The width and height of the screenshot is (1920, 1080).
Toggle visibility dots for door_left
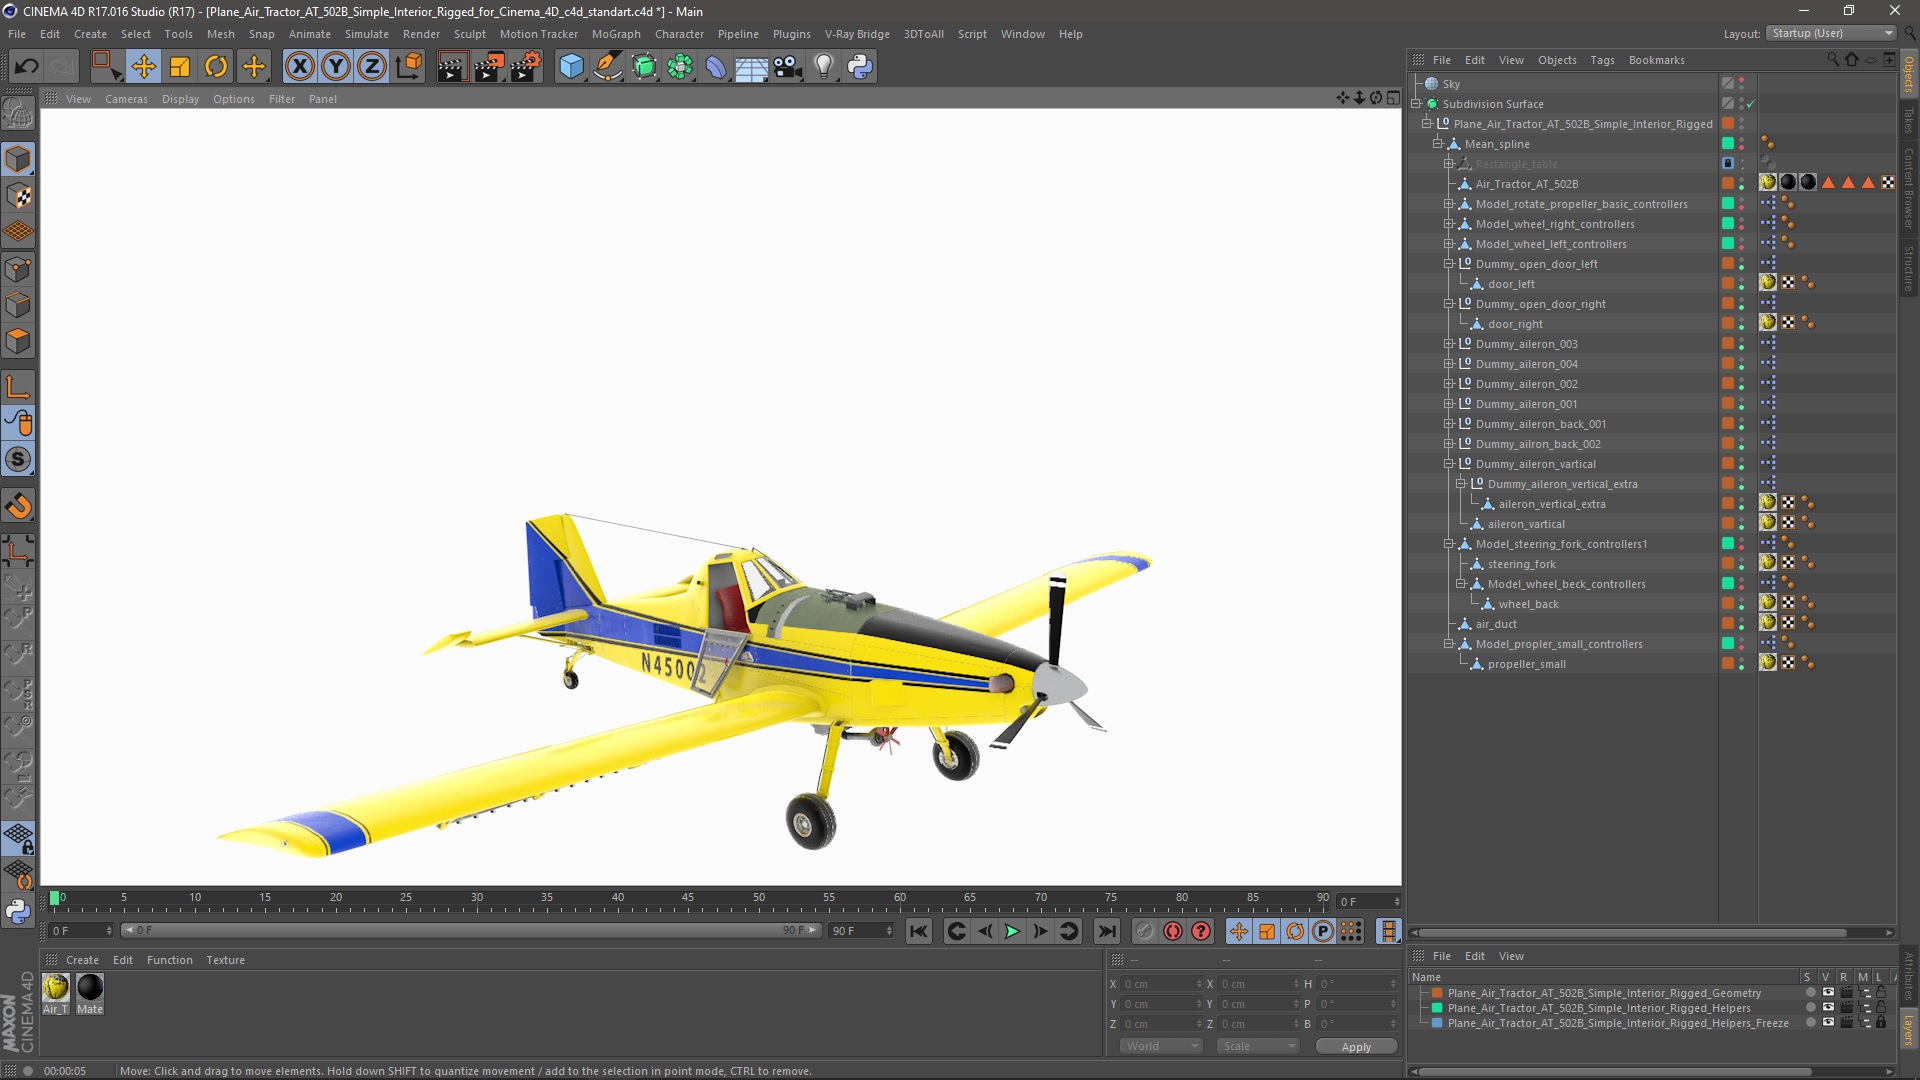pyautogui.click(x=1741, y=284)
